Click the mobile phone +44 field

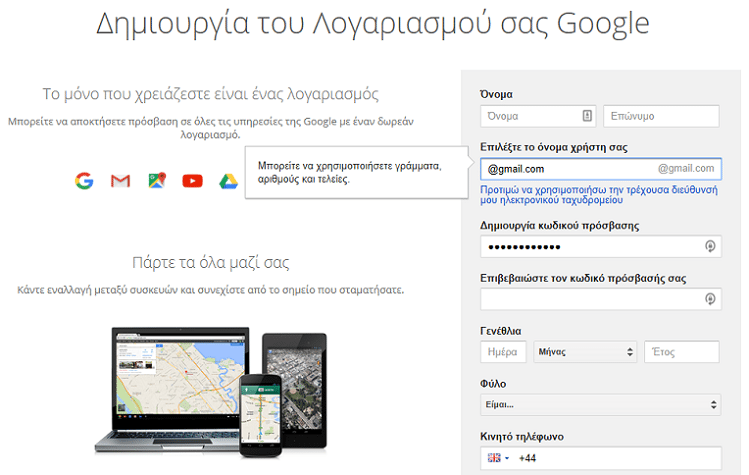pyautogui.click(x=601, y=458)
